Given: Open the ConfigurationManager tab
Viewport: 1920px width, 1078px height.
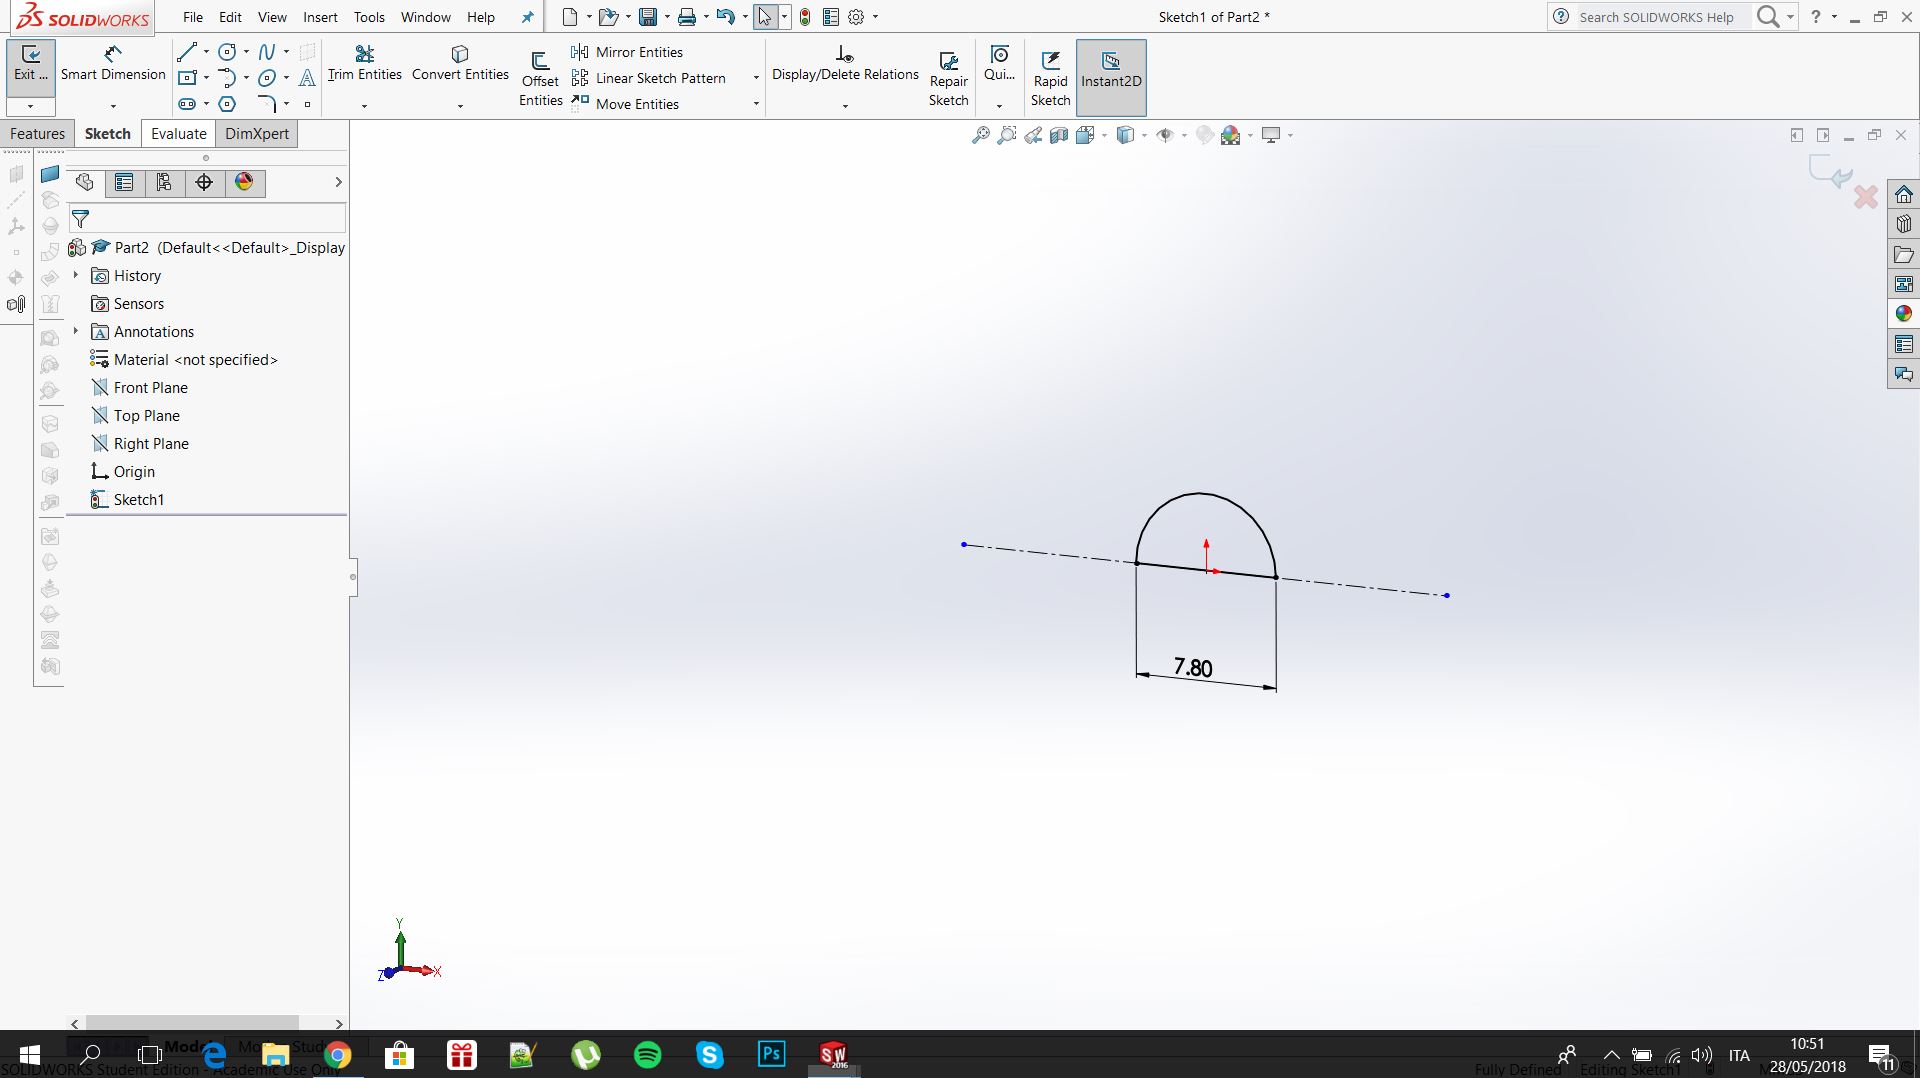Looking at the screenshot, I should (x=164, y=182).
